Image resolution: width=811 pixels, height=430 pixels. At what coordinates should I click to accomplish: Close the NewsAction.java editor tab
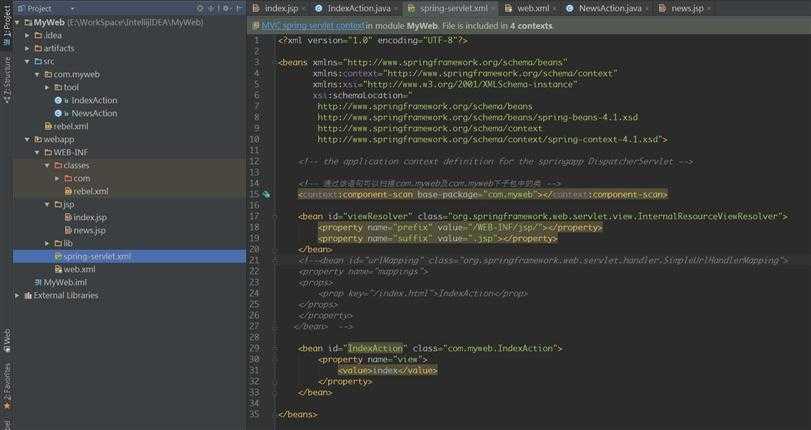648,9
